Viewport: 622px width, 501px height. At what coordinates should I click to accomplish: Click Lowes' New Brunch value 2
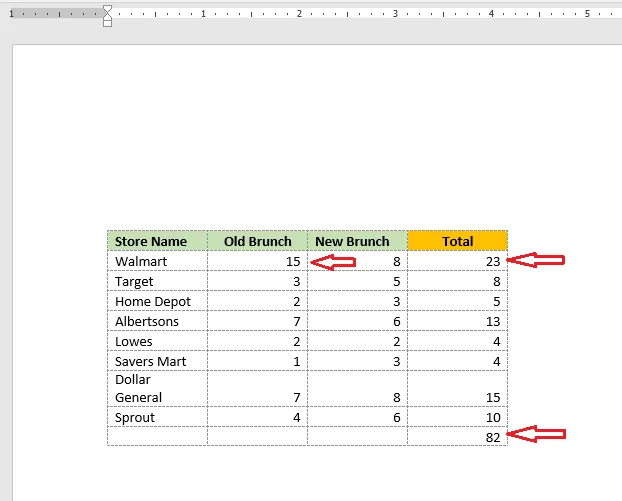click(397, 341)
